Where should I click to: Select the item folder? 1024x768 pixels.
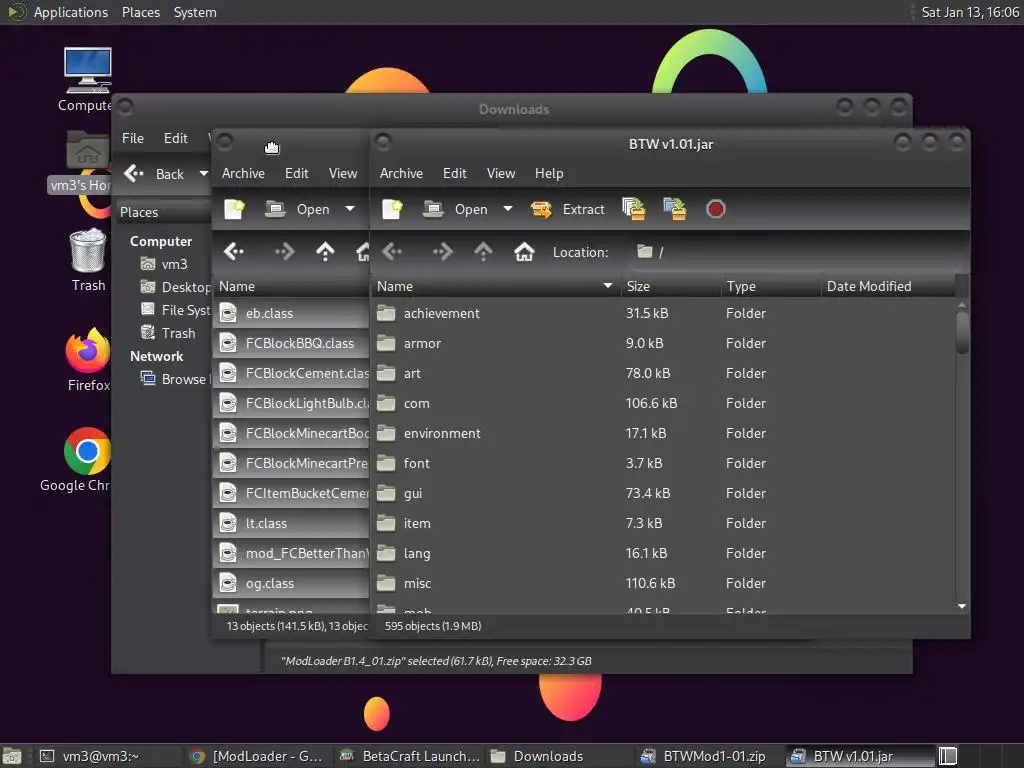point(663,524)
